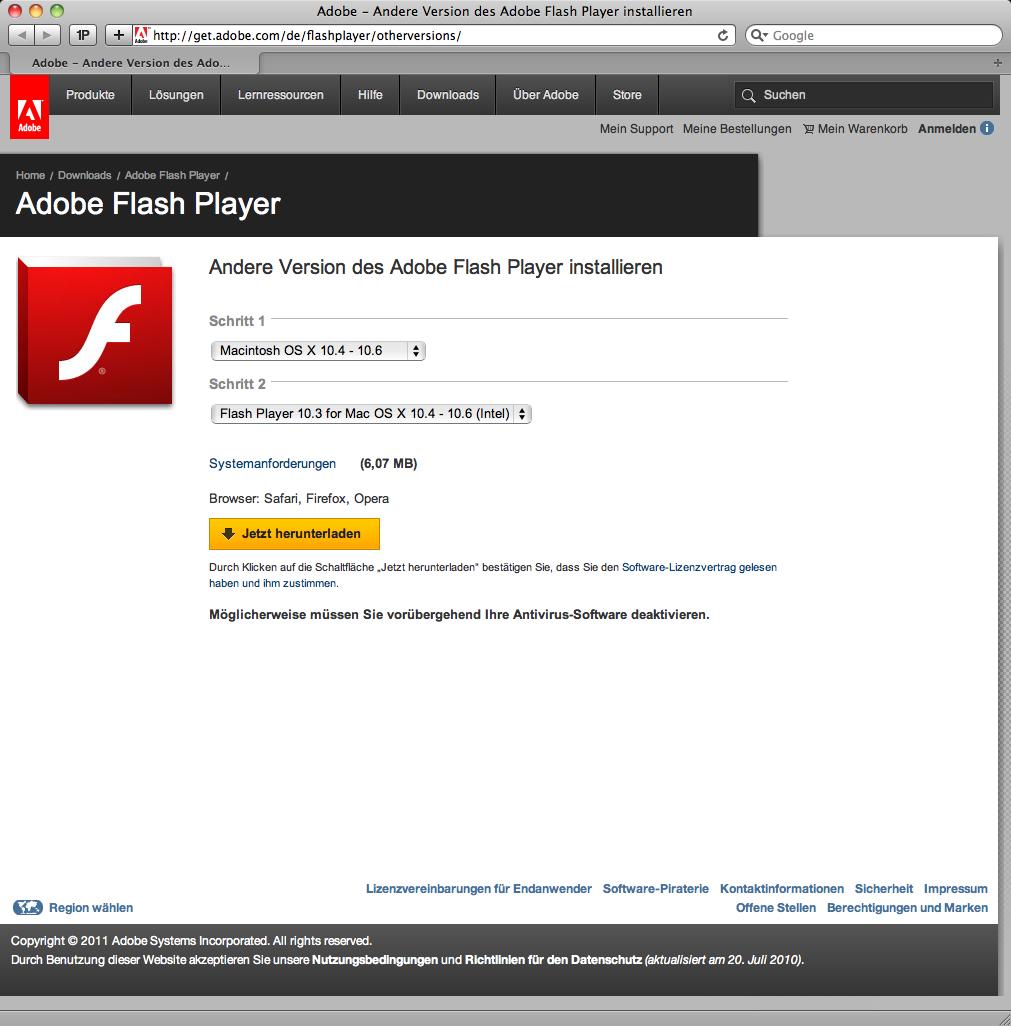Open the Produkte menu

coord(90,95)
